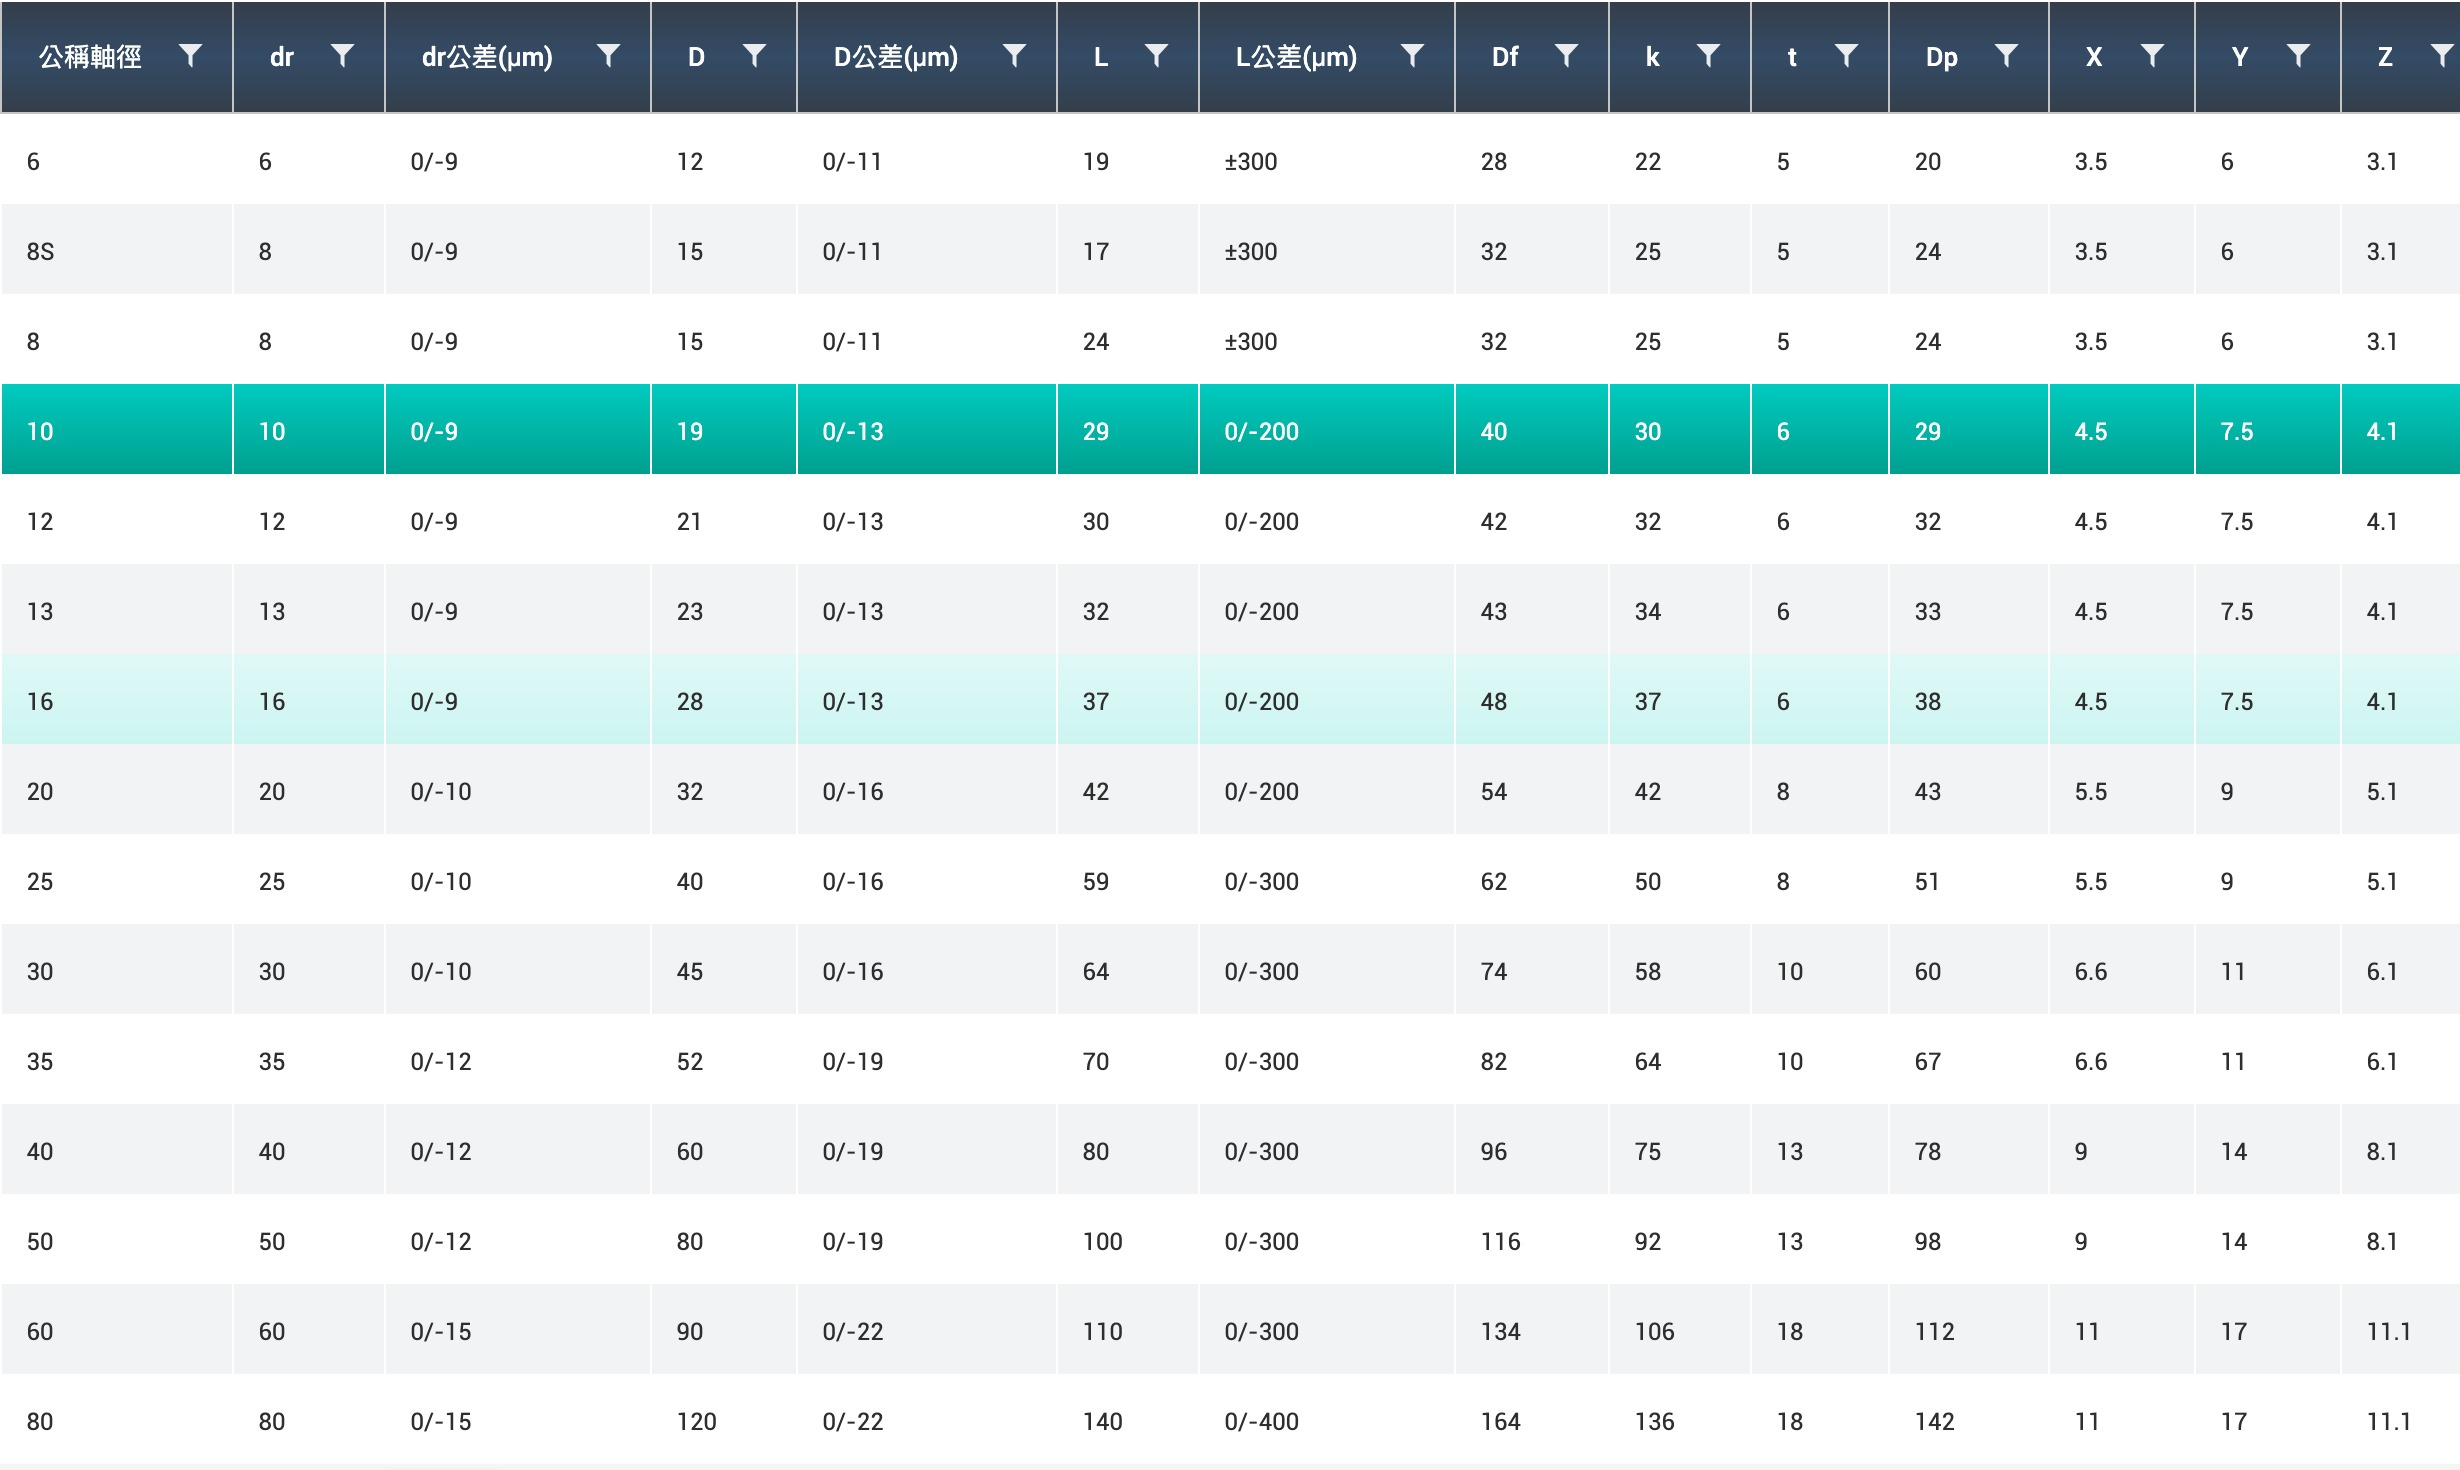The height and width of the screenshot is (1470, 2460).
Task: Click filter icon next to D公差(μm)
Action: coord(1014,56)
